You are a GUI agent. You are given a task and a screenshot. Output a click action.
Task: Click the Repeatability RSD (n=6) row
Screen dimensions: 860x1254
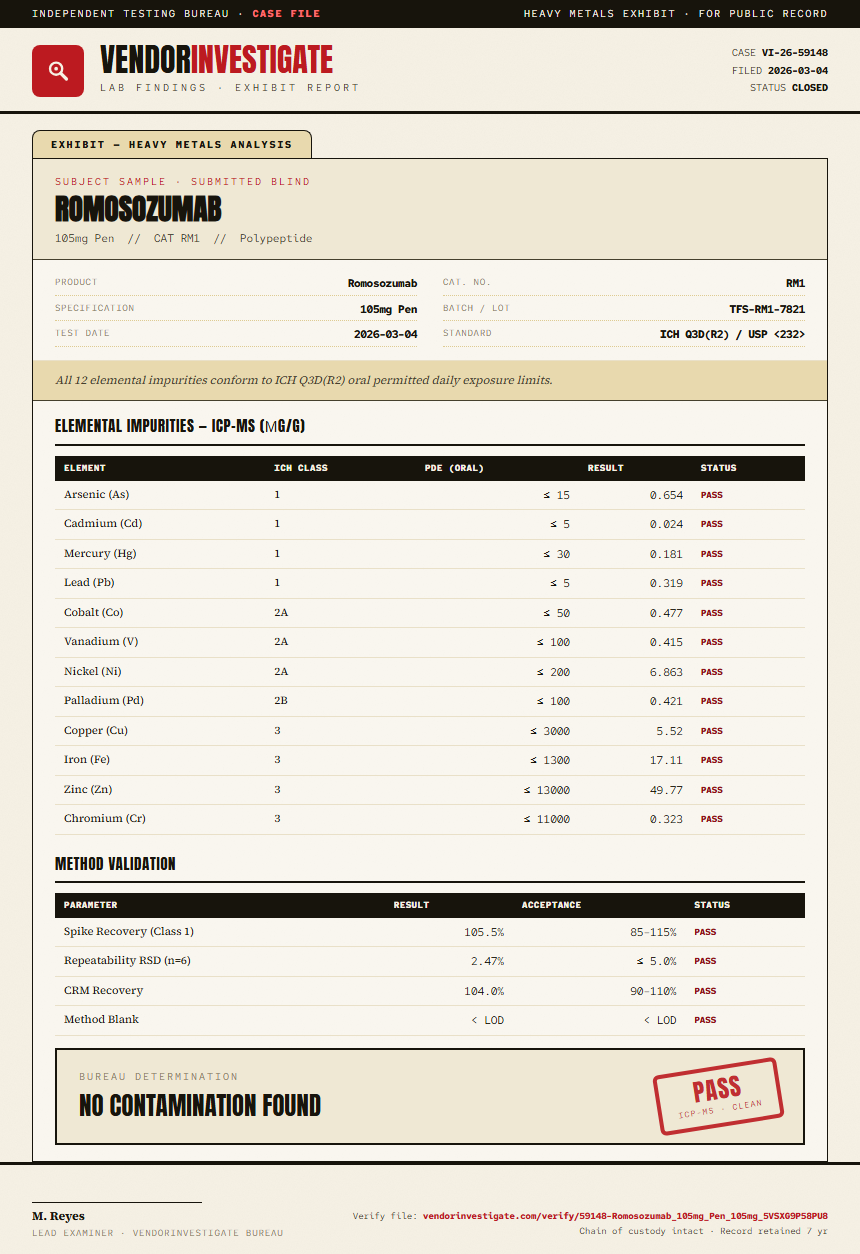(430, 961)
